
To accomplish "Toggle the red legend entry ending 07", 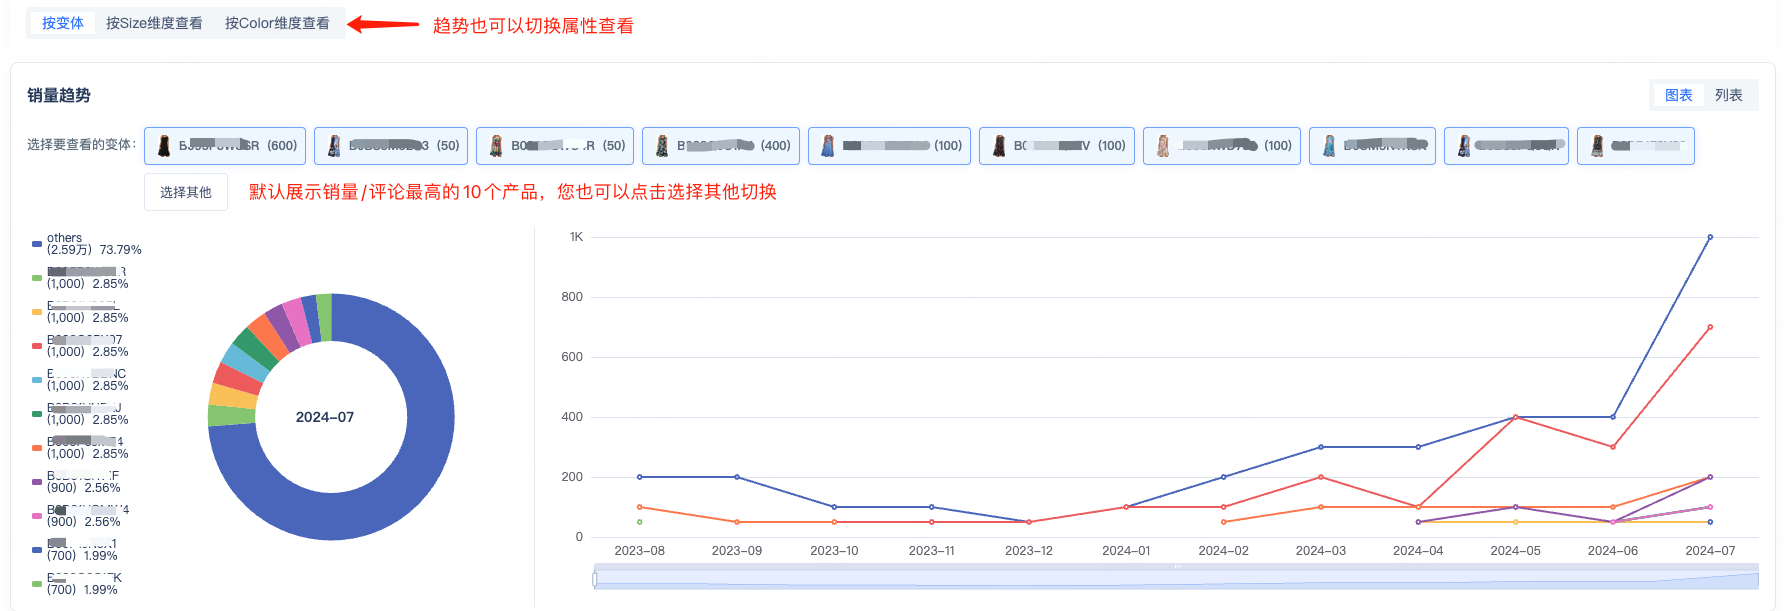I will (x=80, y=346).
